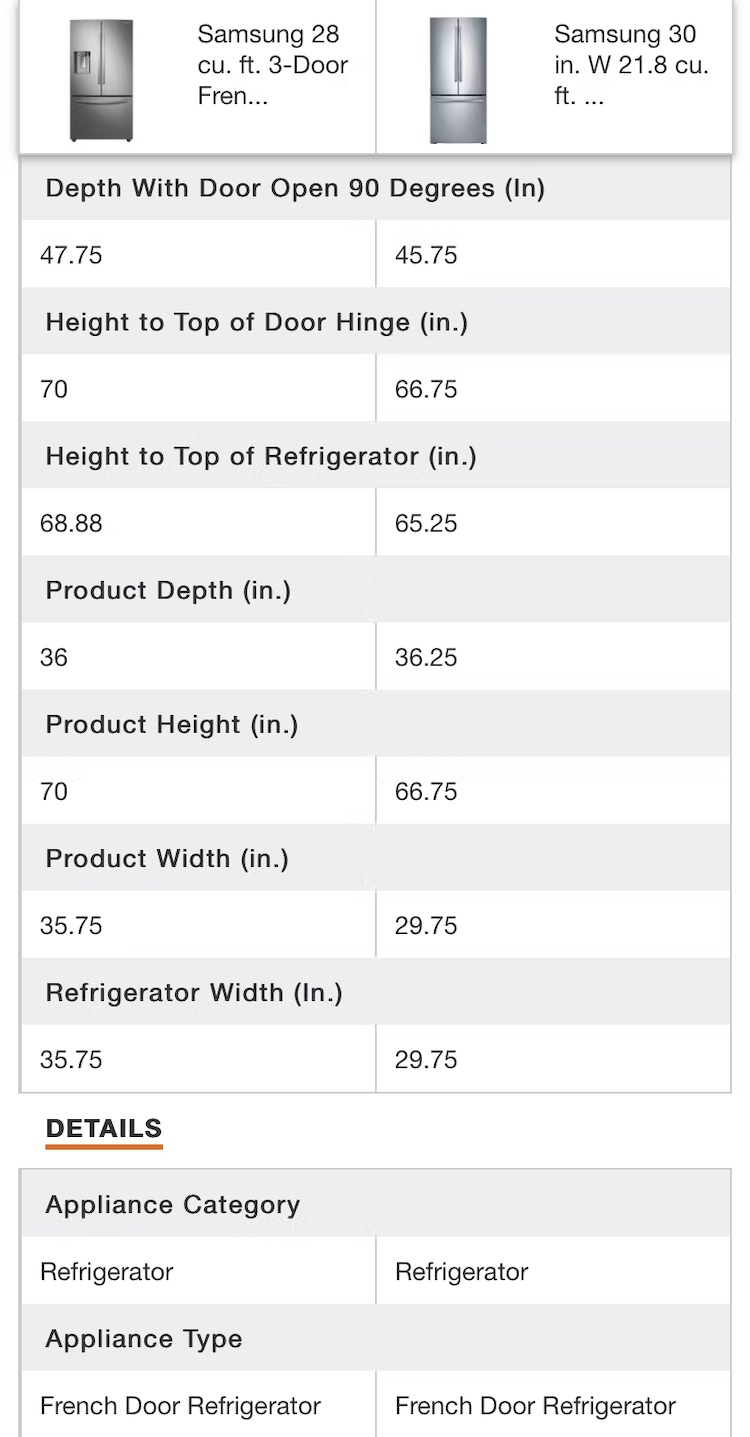
Task: Select the 68.88 height value
Action: tap(71, 523)
